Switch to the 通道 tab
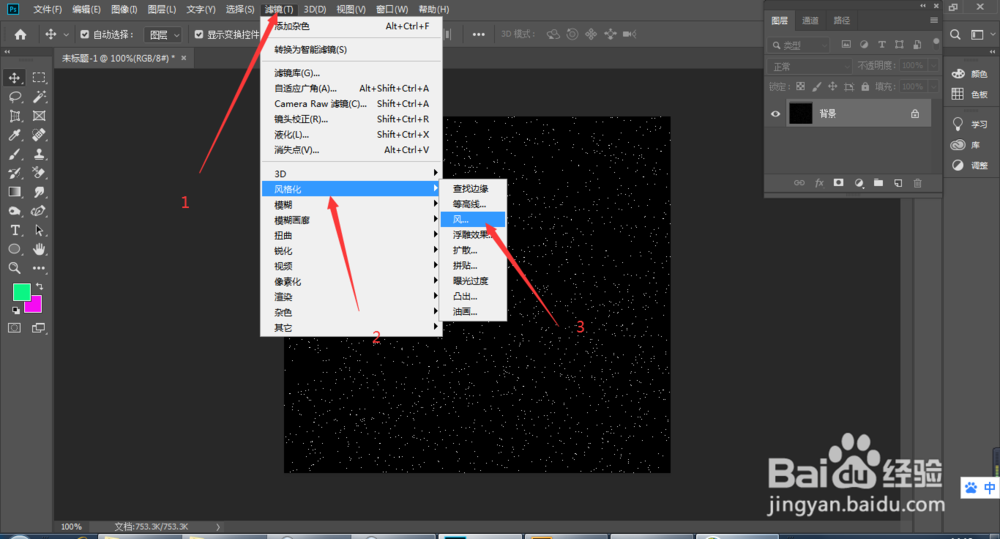This screenshot has width=1000, height=539. [x=810, y=20]
